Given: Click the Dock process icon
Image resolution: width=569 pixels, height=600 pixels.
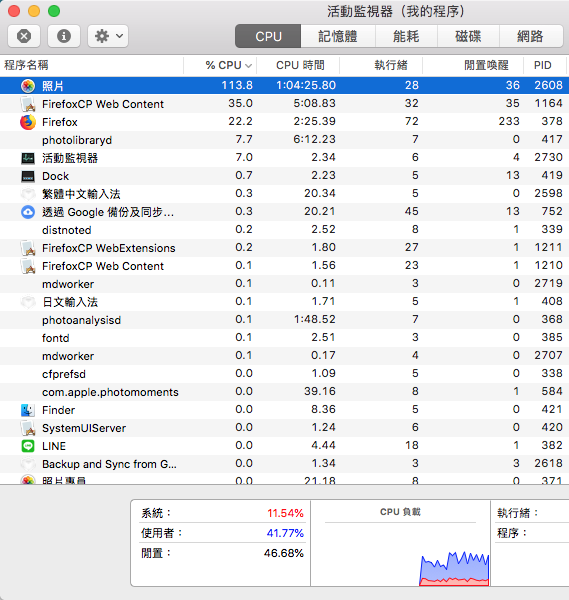Looking at the screenshot, I should pyautogui.click(x=28, y=176).
